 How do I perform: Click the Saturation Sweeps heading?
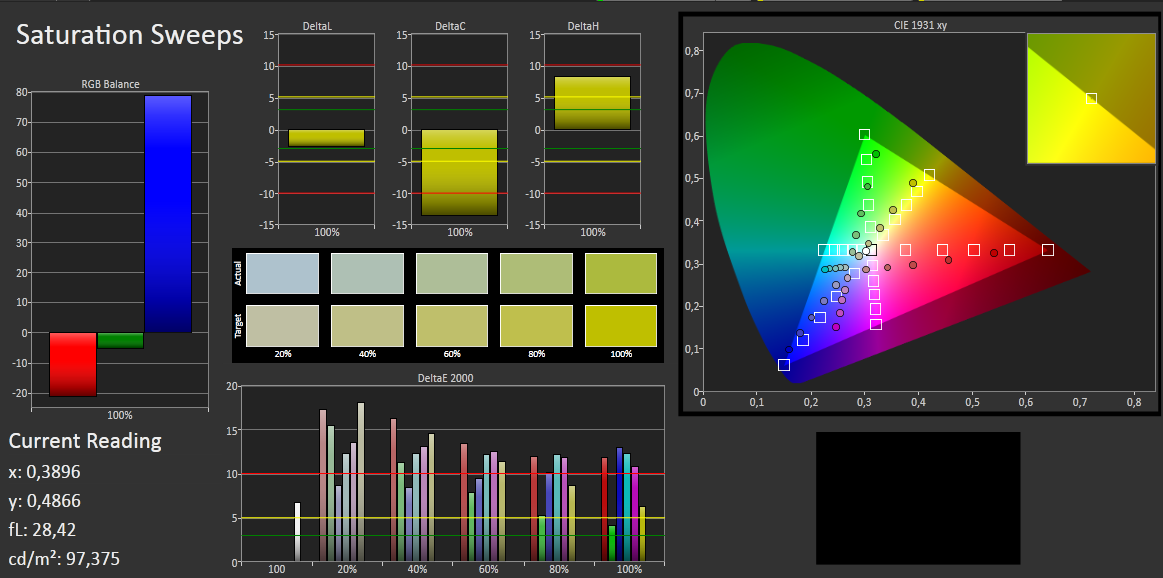click(x=130, y=35)
